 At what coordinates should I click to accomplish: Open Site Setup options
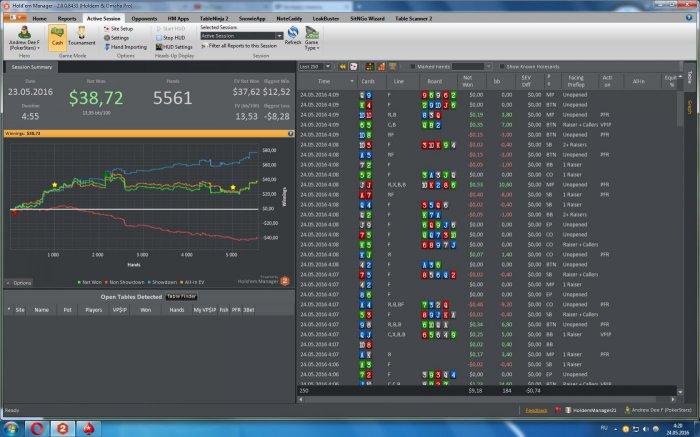(x=126, y=29)
